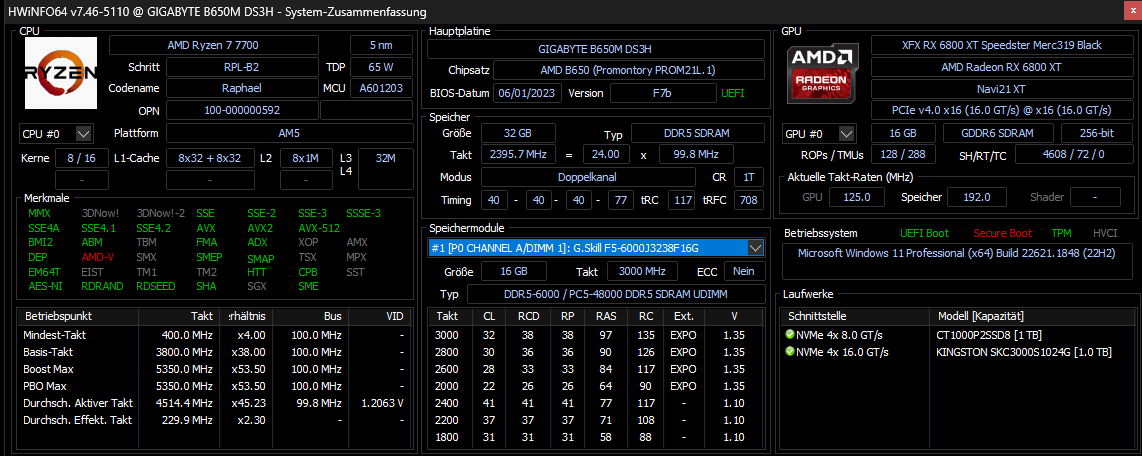Click the module 3000 MHz Takt field
Viewport: 1142px width, 456px height.
[642, 271]
